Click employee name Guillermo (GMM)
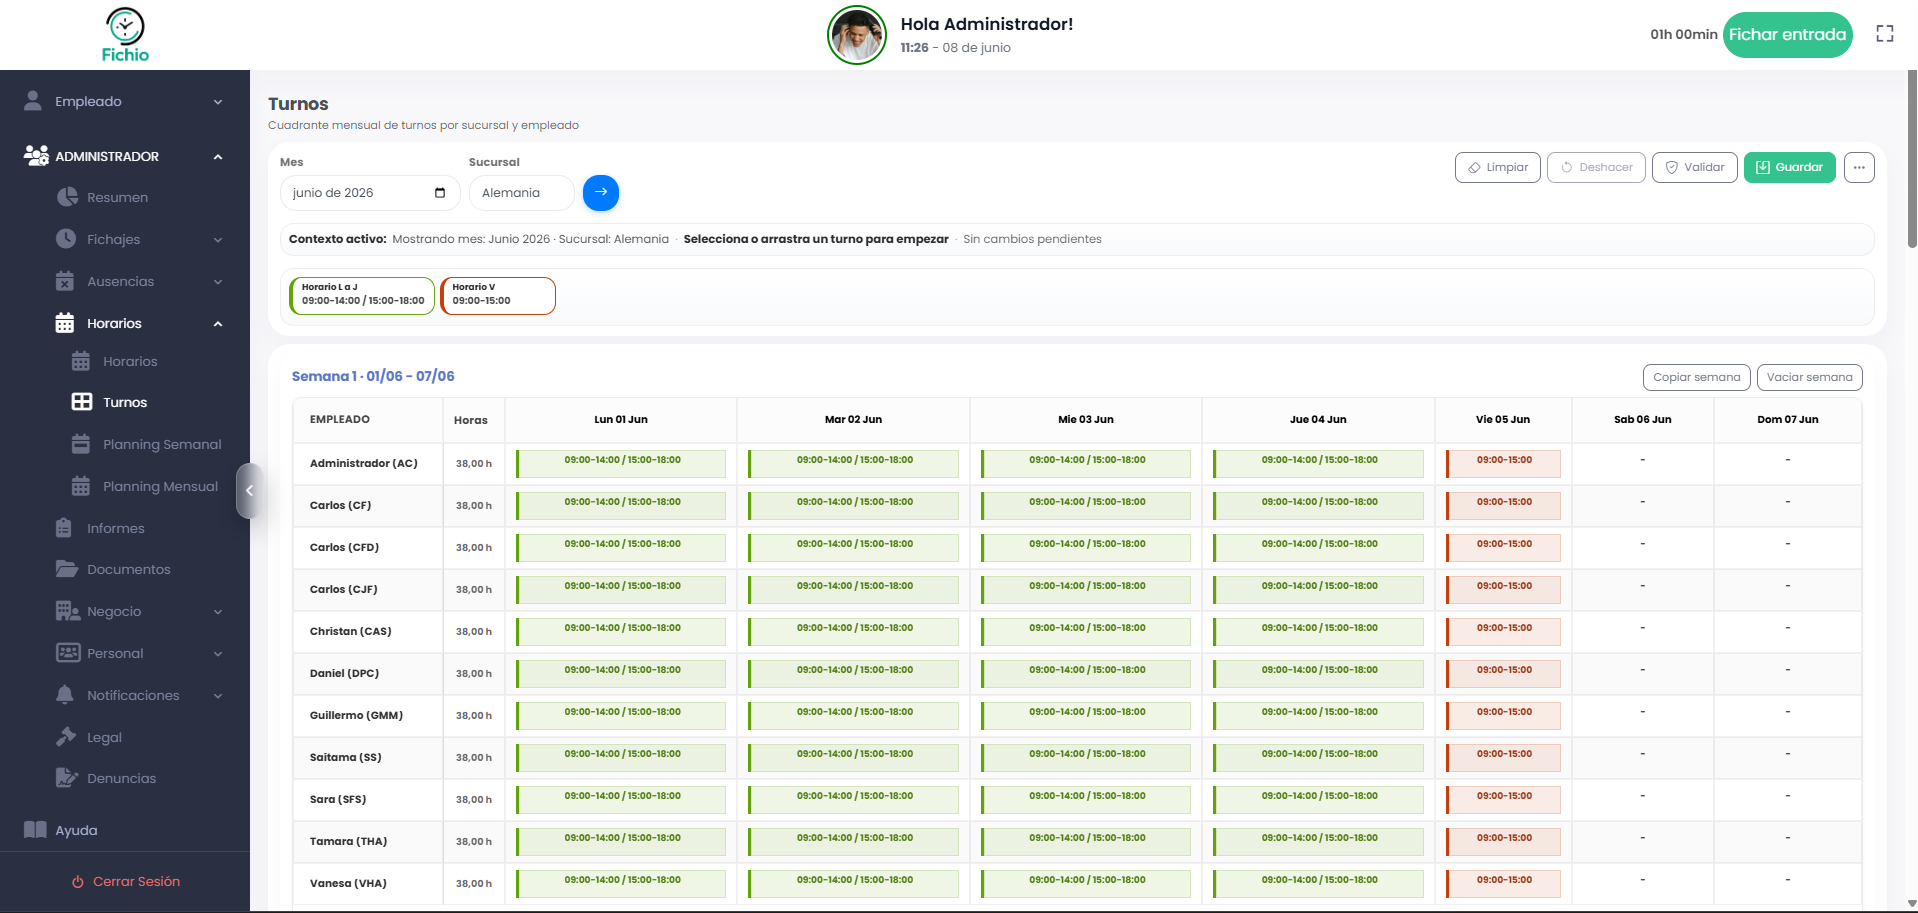The image size is (1918, 913). (x=356, y=716)
